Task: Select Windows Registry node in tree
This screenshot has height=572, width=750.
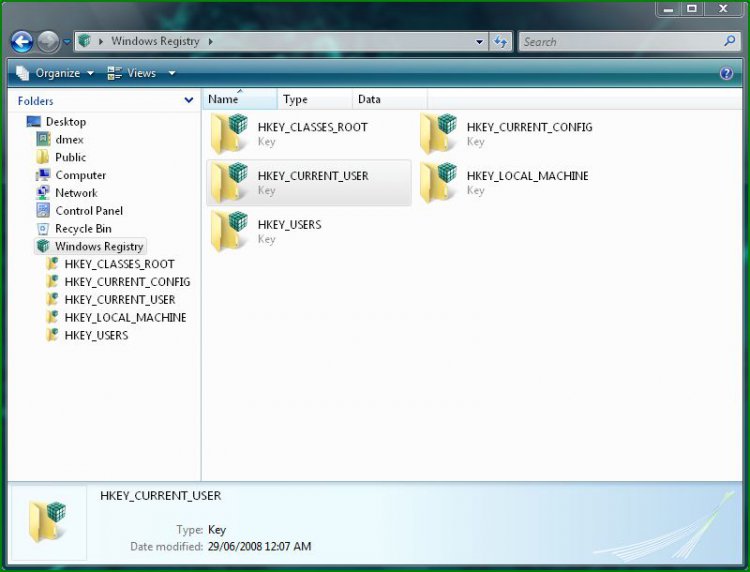Action: tap(99, 246)
